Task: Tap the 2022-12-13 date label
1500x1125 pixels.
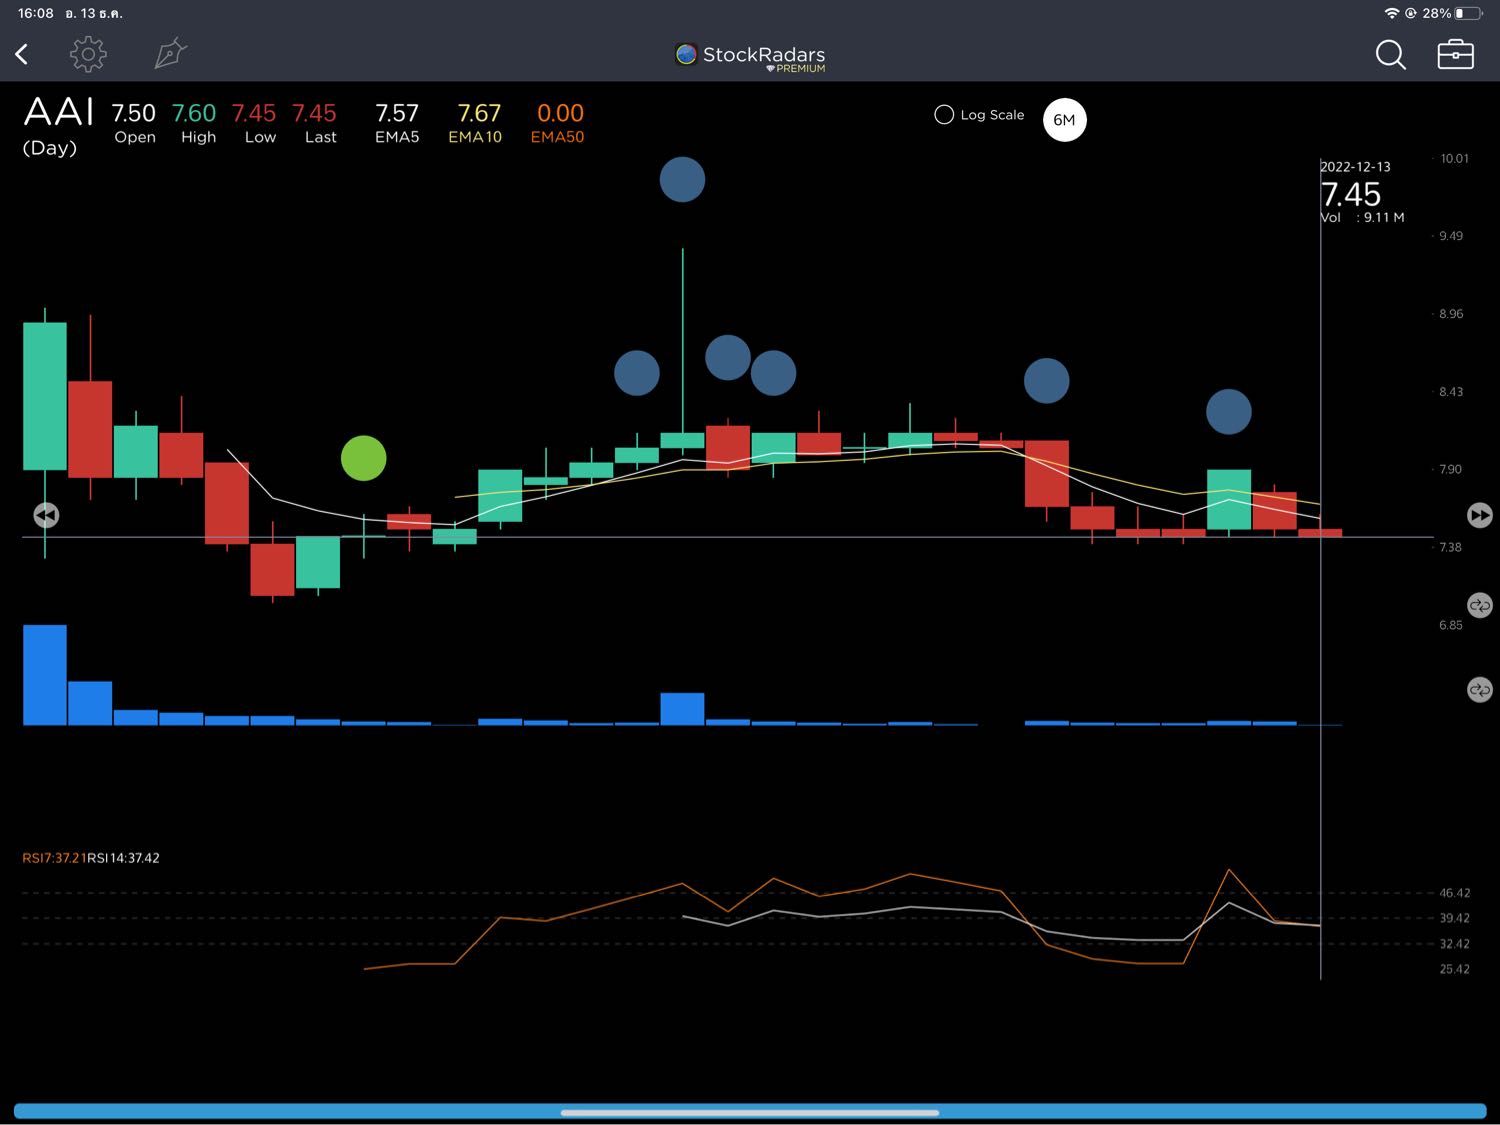Action: pos(1355,167)
